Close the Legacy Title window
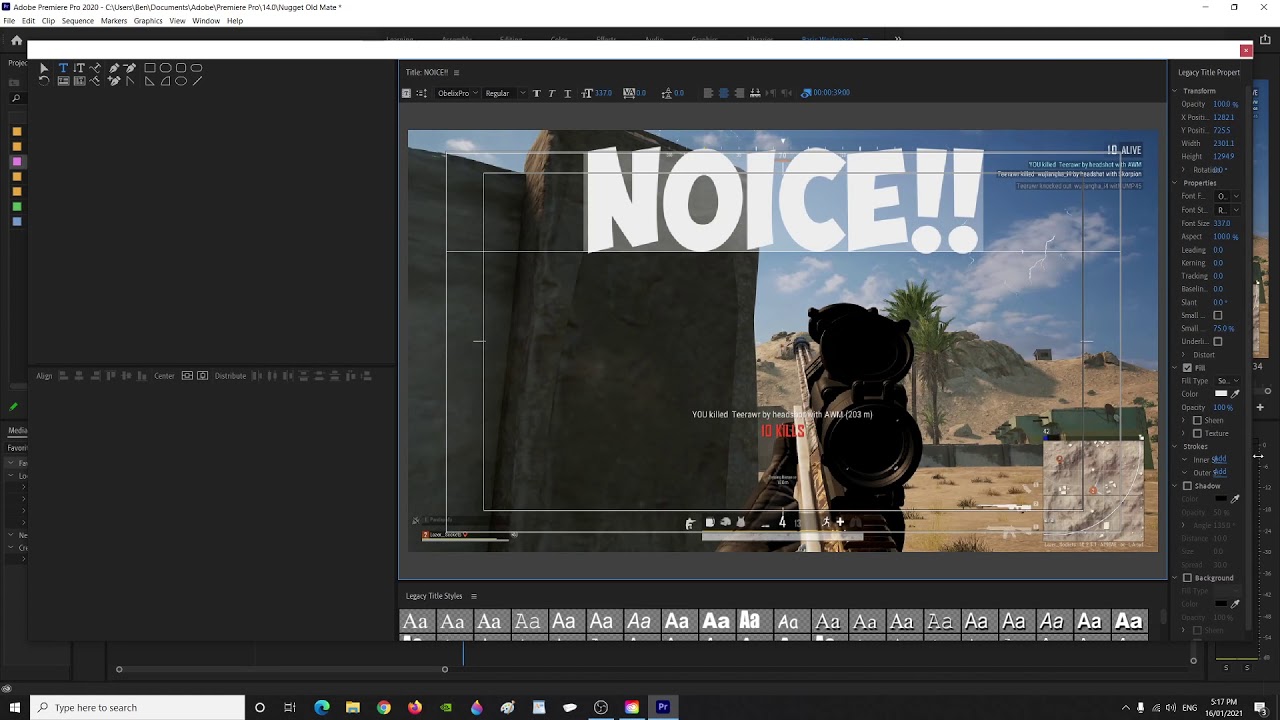1280x720 pixels. point(1245,50)
